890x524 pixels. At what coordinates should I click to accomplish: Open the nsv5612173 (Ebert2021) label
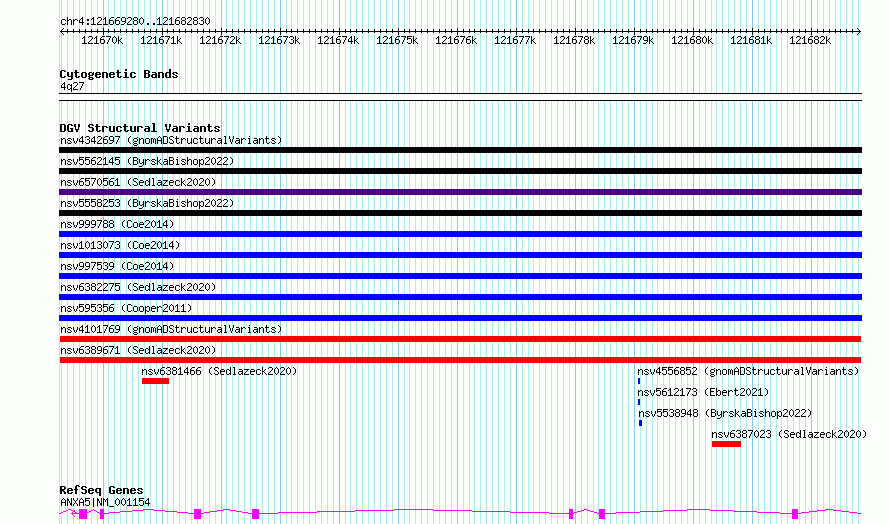click(703, 392)
